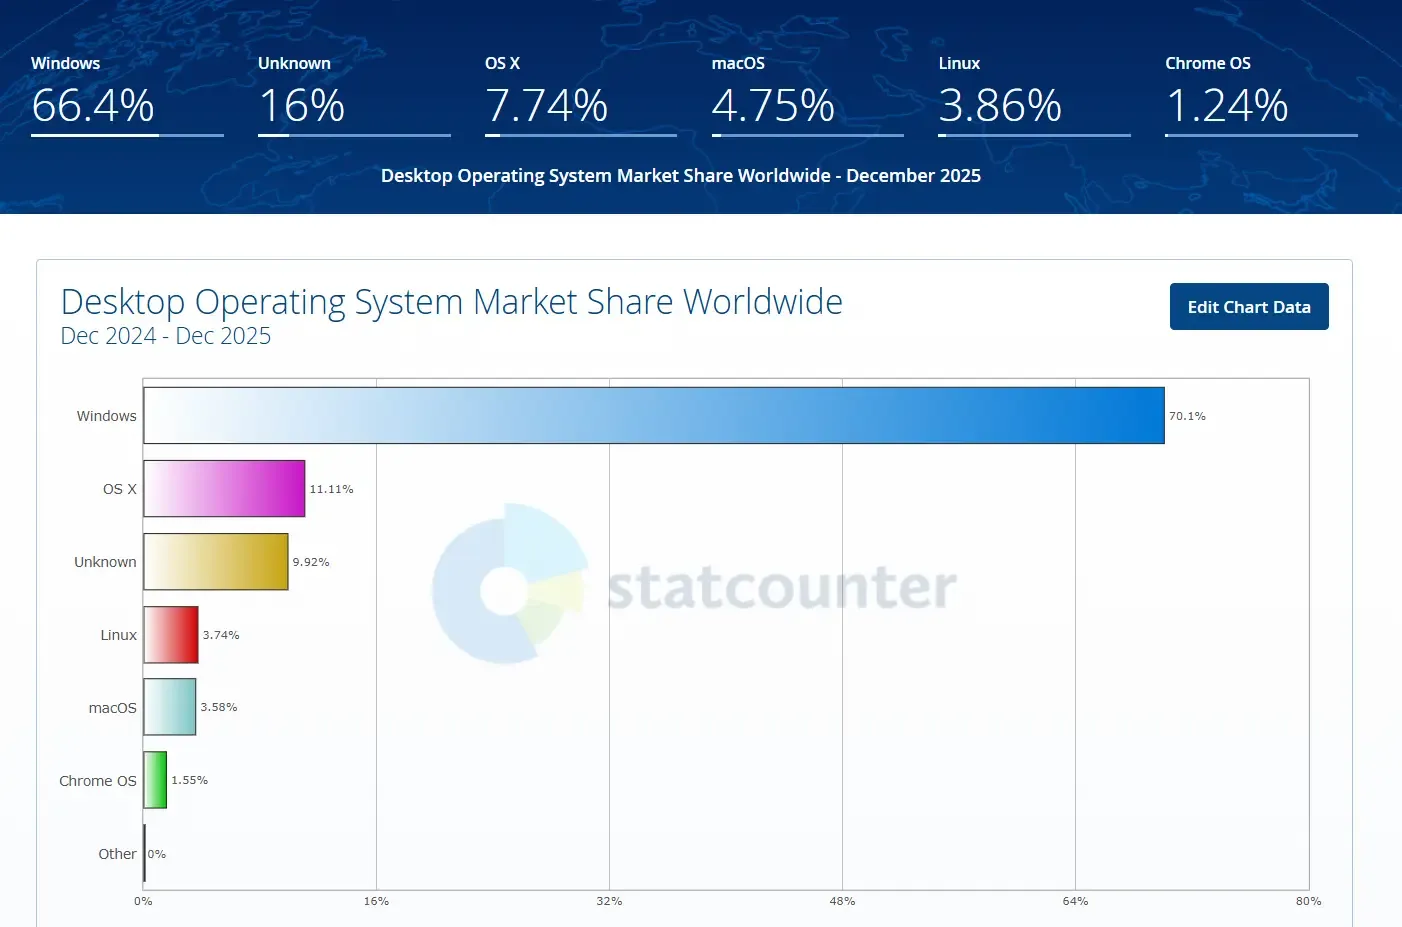The width and height of the screenshot is (1402, 927).
Task: Click the Chrome OS bar
Action: (154, 780)
